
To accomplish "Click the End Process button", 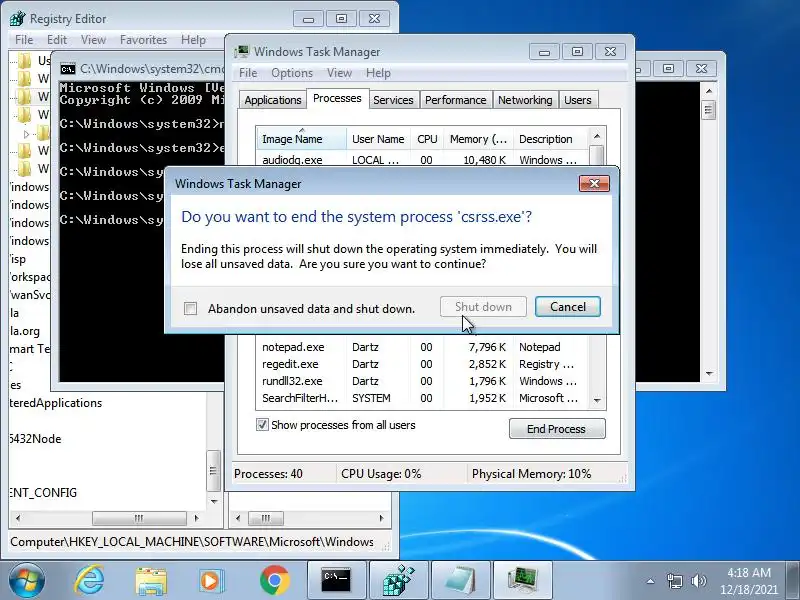I will pyautogui.click(x=557, y=429).
